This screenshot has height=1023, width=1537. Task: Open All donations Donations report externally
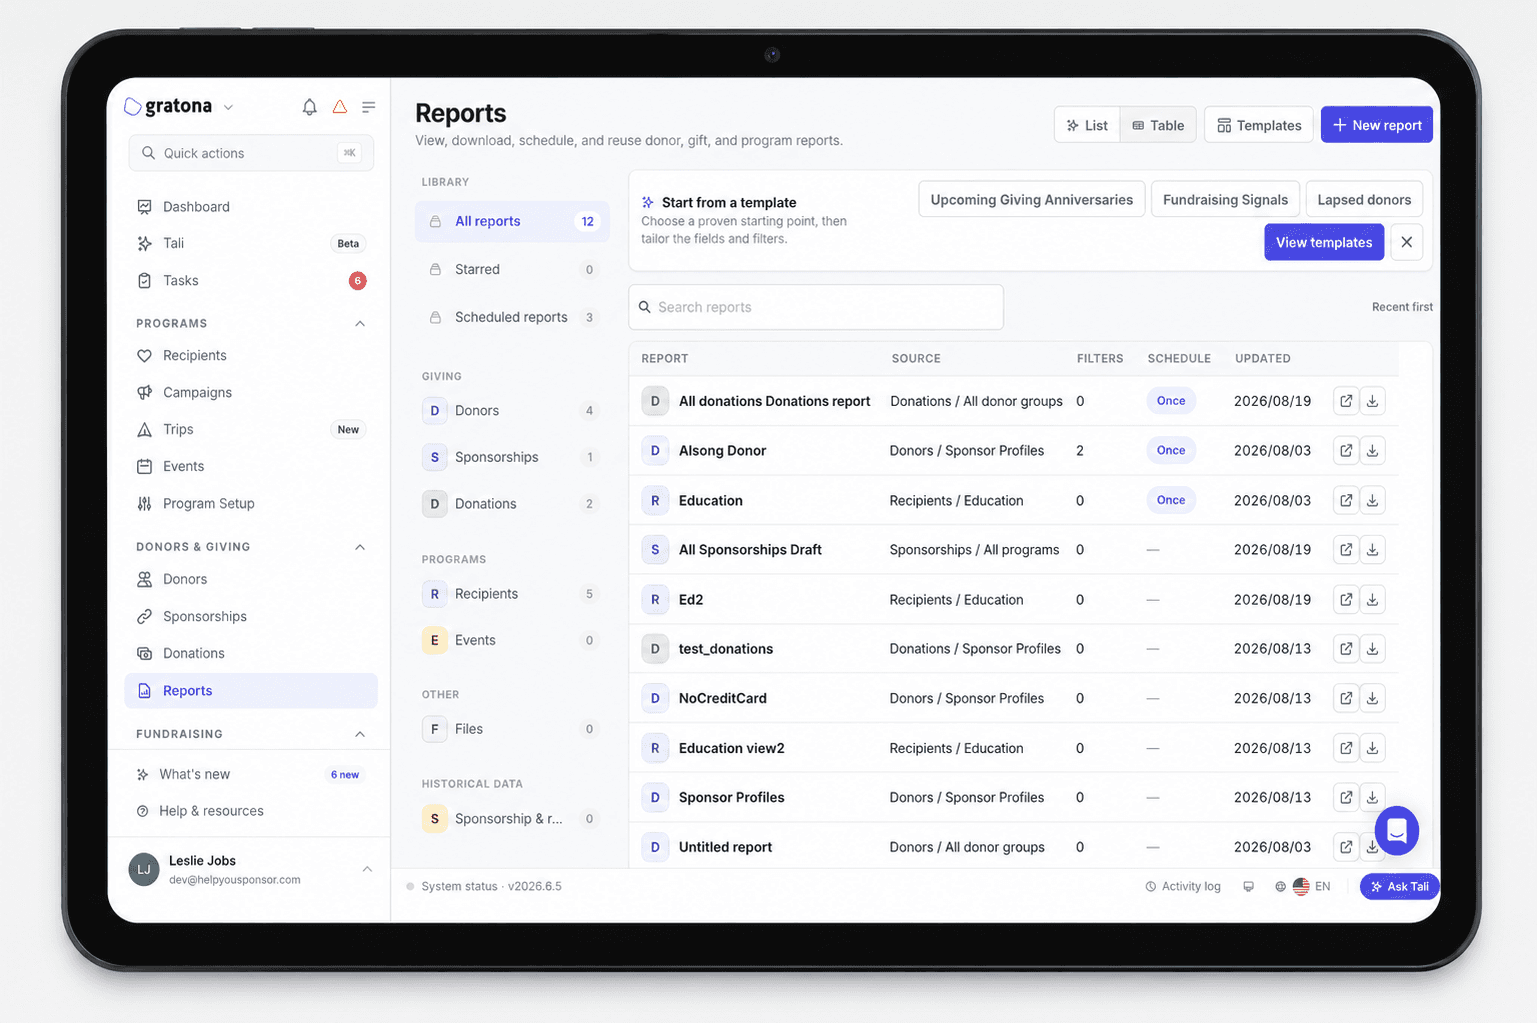tap(1346, 401)
